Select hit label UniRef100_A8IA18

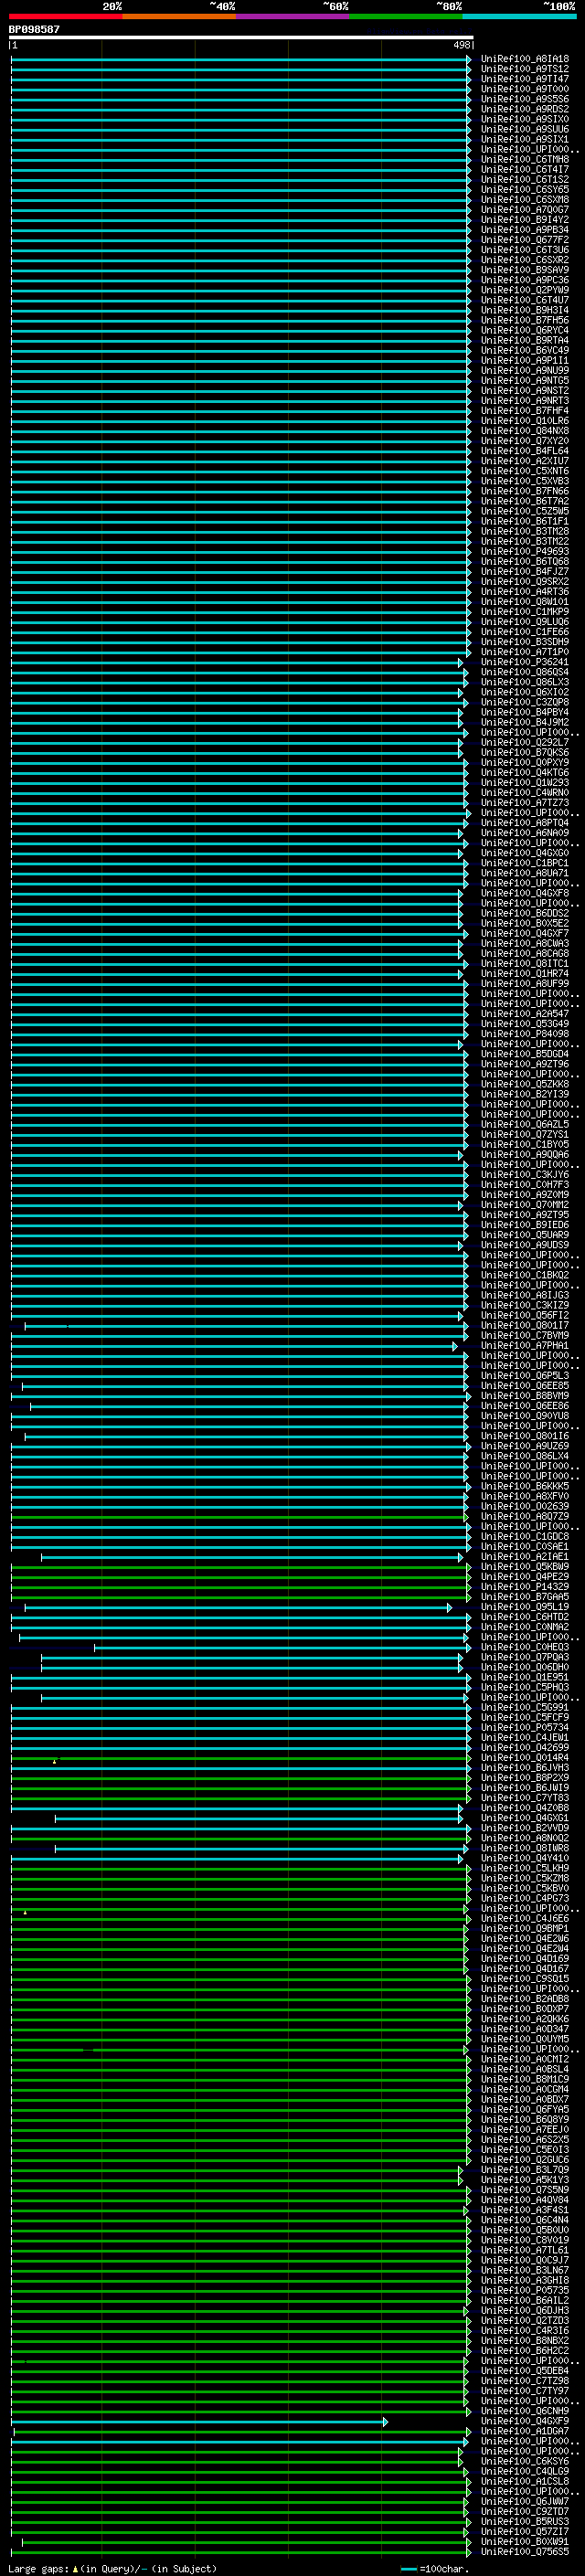pos(525,59)
